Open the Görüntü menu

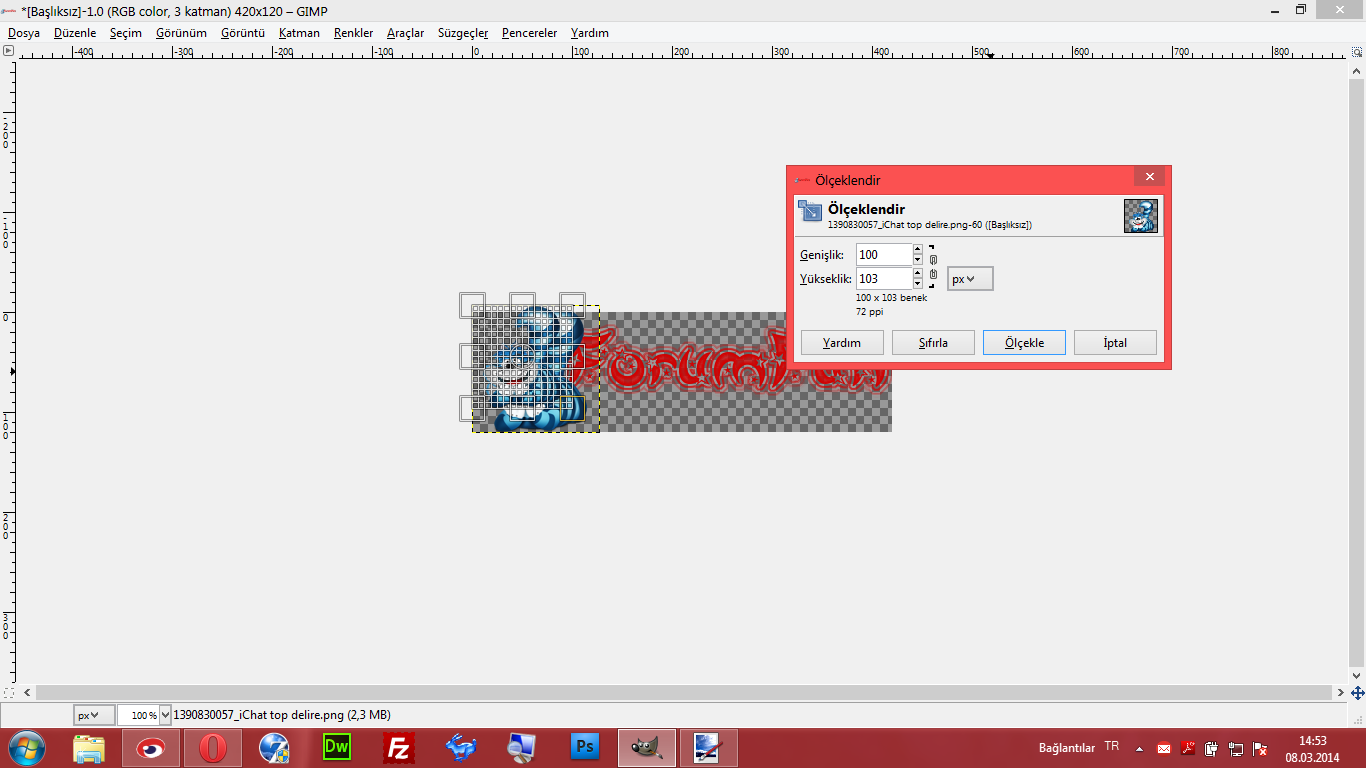[x=243, y=33]
